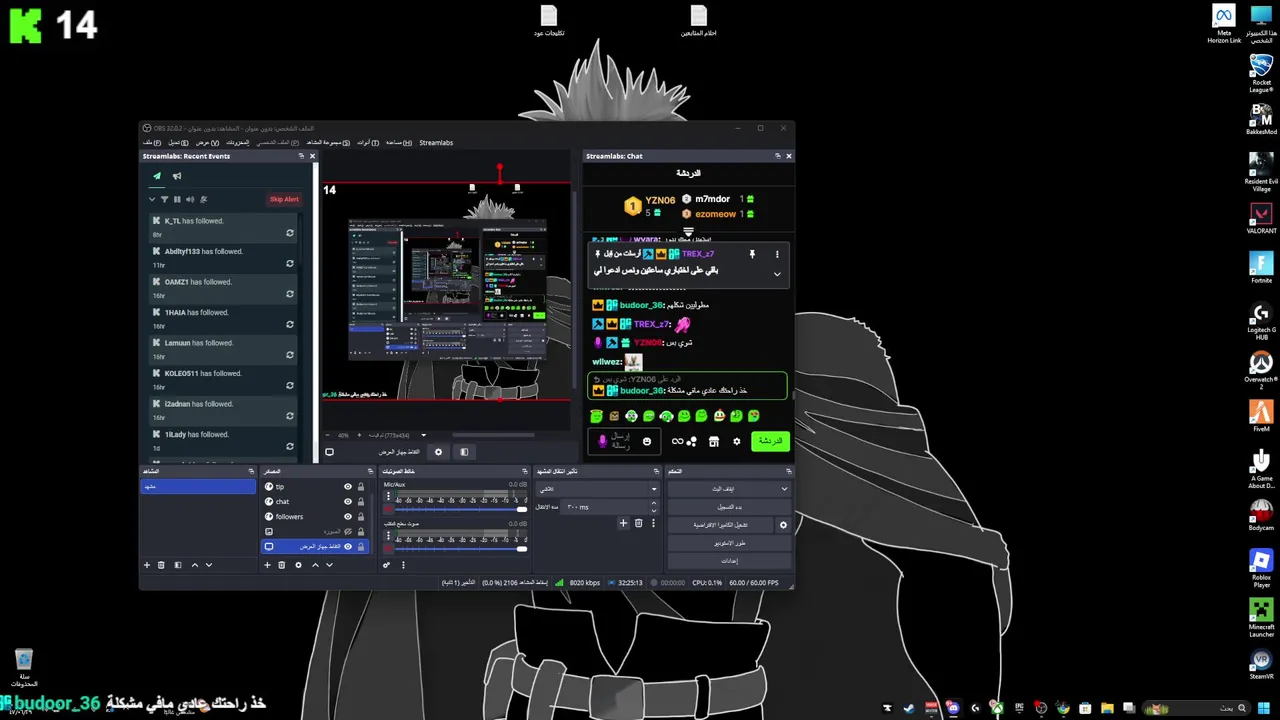The width and height of the screenshot is (1280, 720).
Task: Open Rocket League desktop shortcut
Action: 1261,72
